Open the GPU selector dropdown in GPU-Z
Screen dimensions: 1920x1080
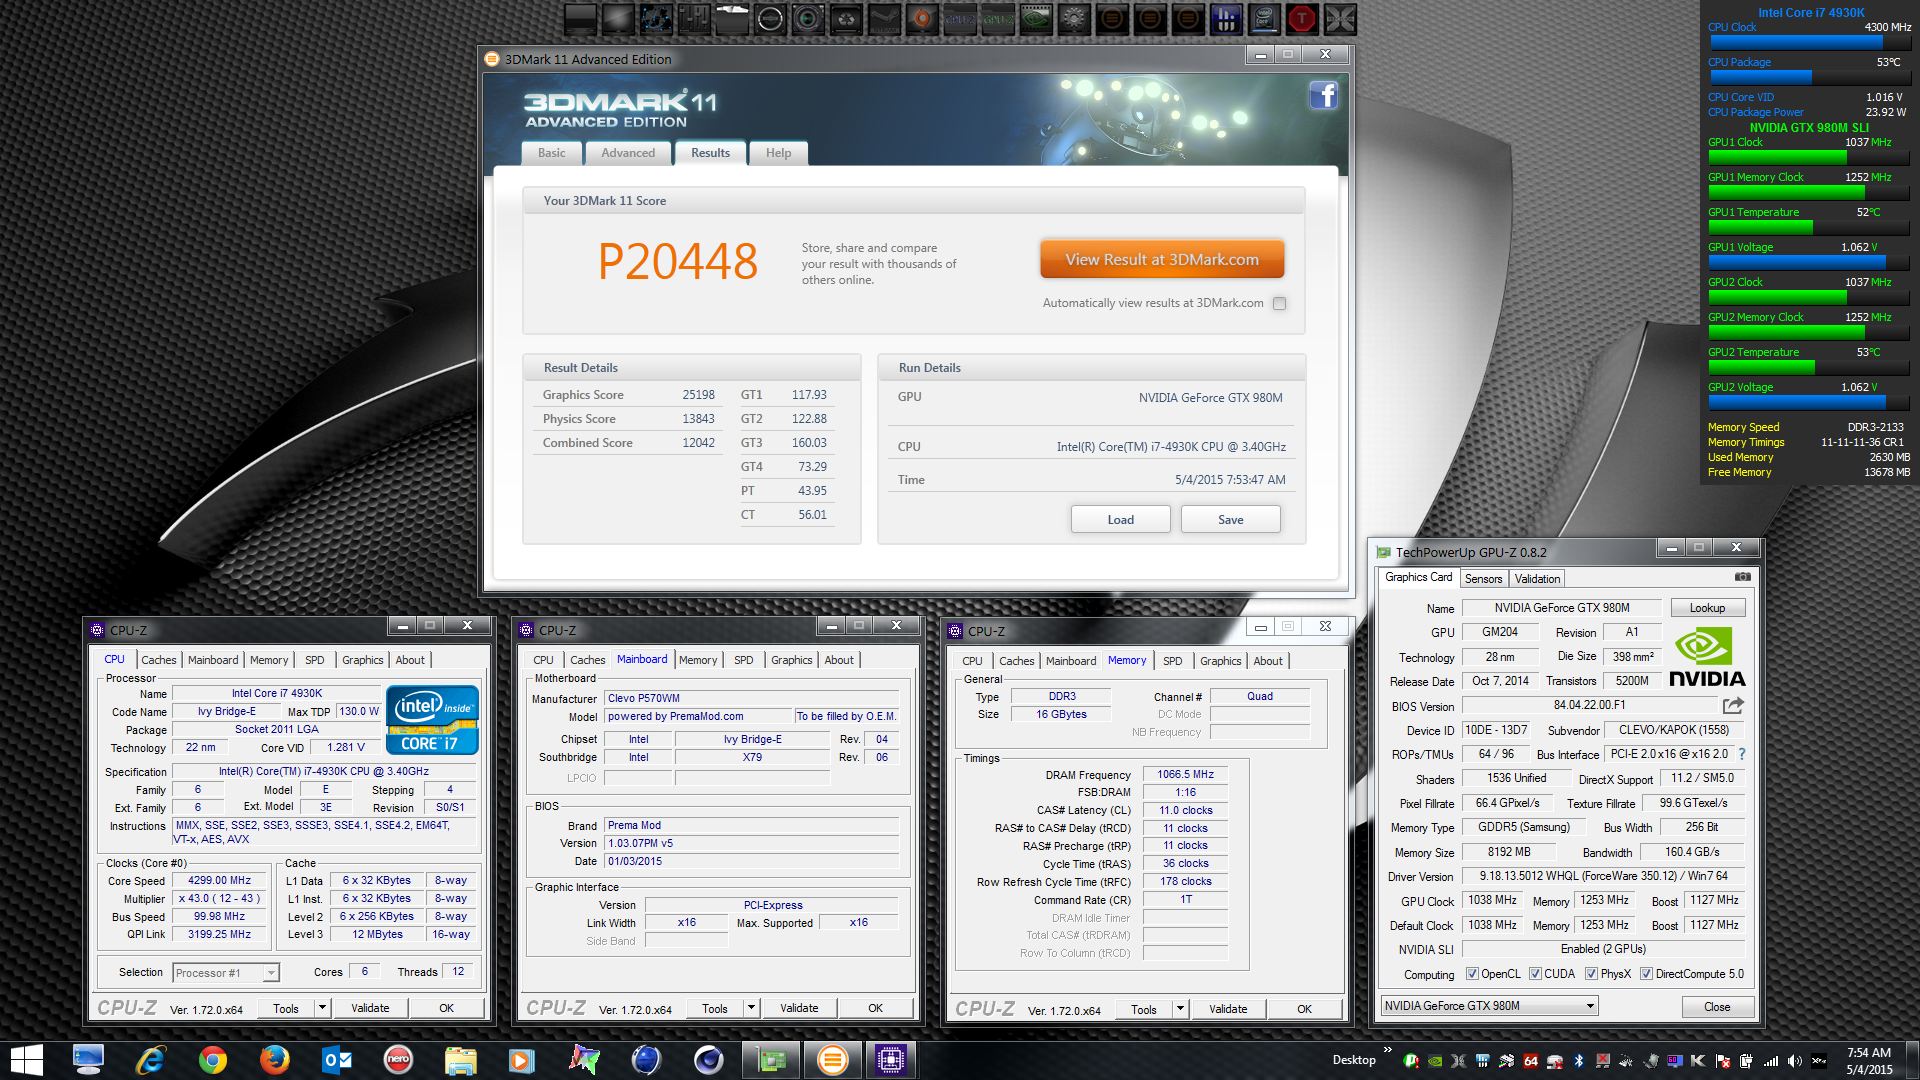coord(1489,1006)
